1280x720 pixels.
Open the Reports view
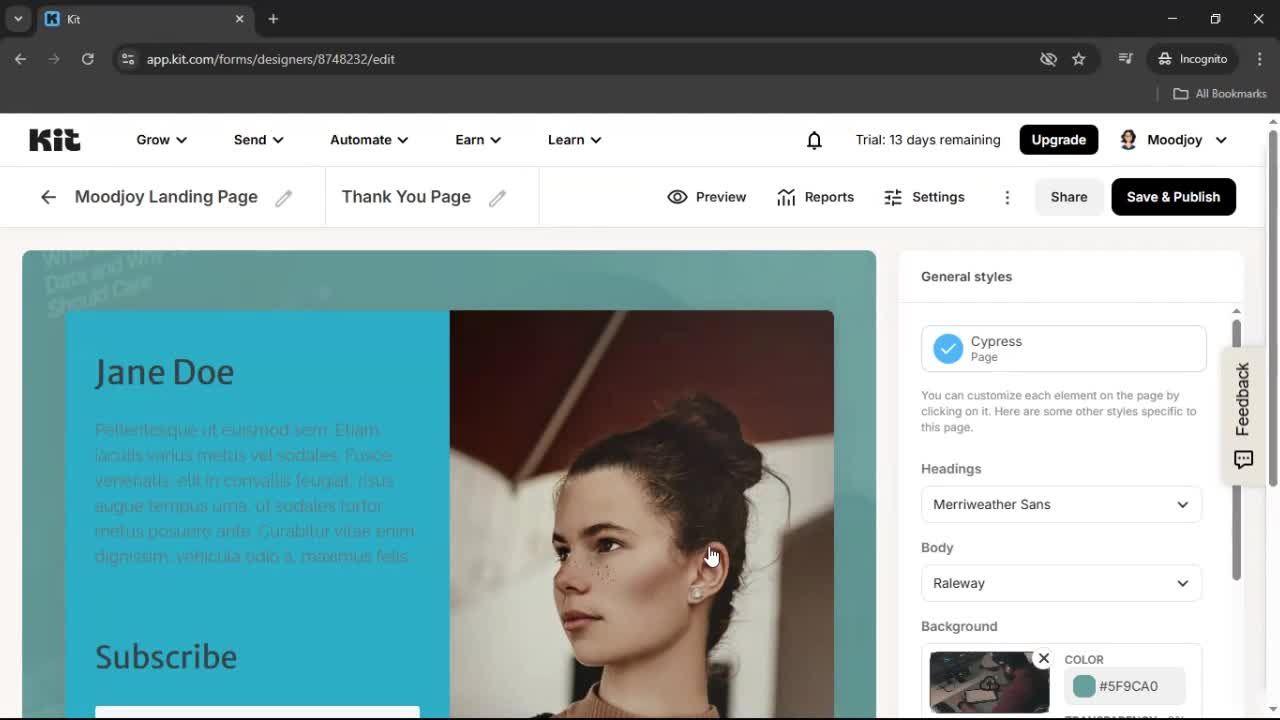(x=815, y=197)
